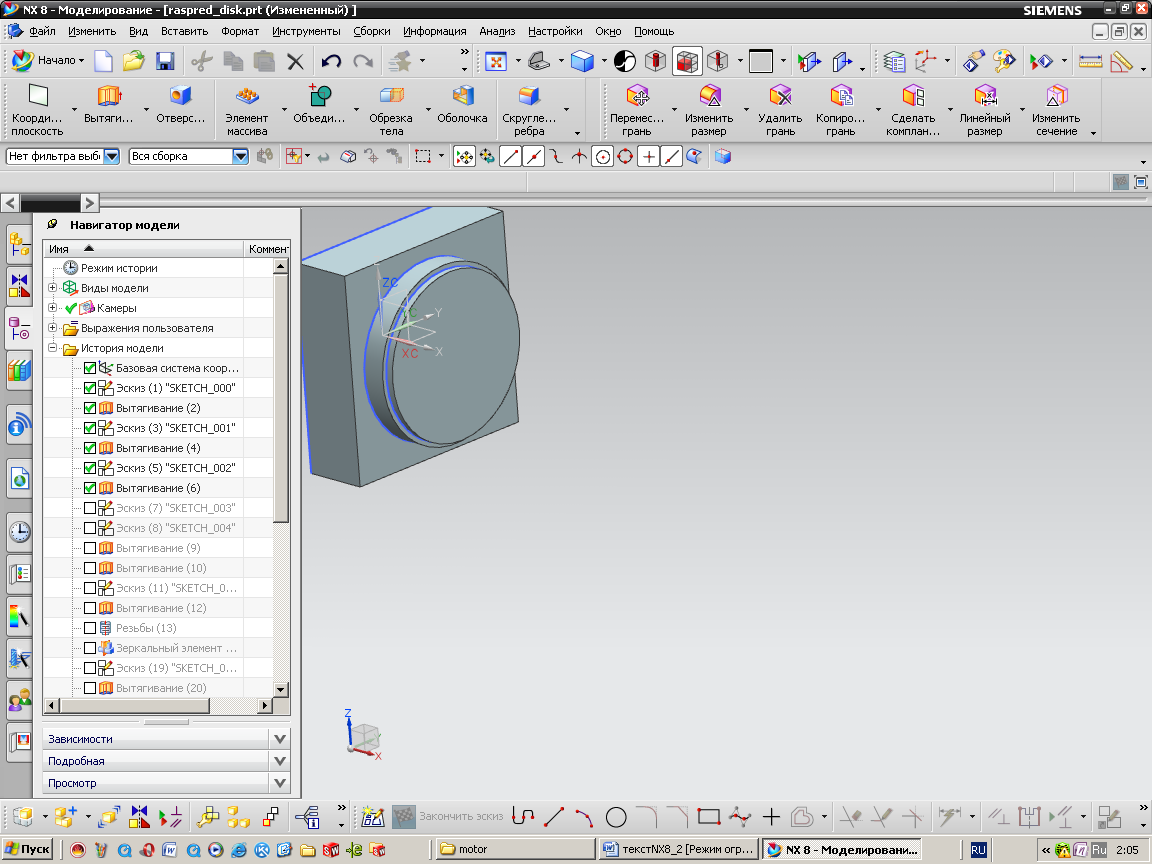The width and height of the screenshot is (1152, 864).
Task: Click the Закончить эскиз button
Action: click(x=448, y=816)
